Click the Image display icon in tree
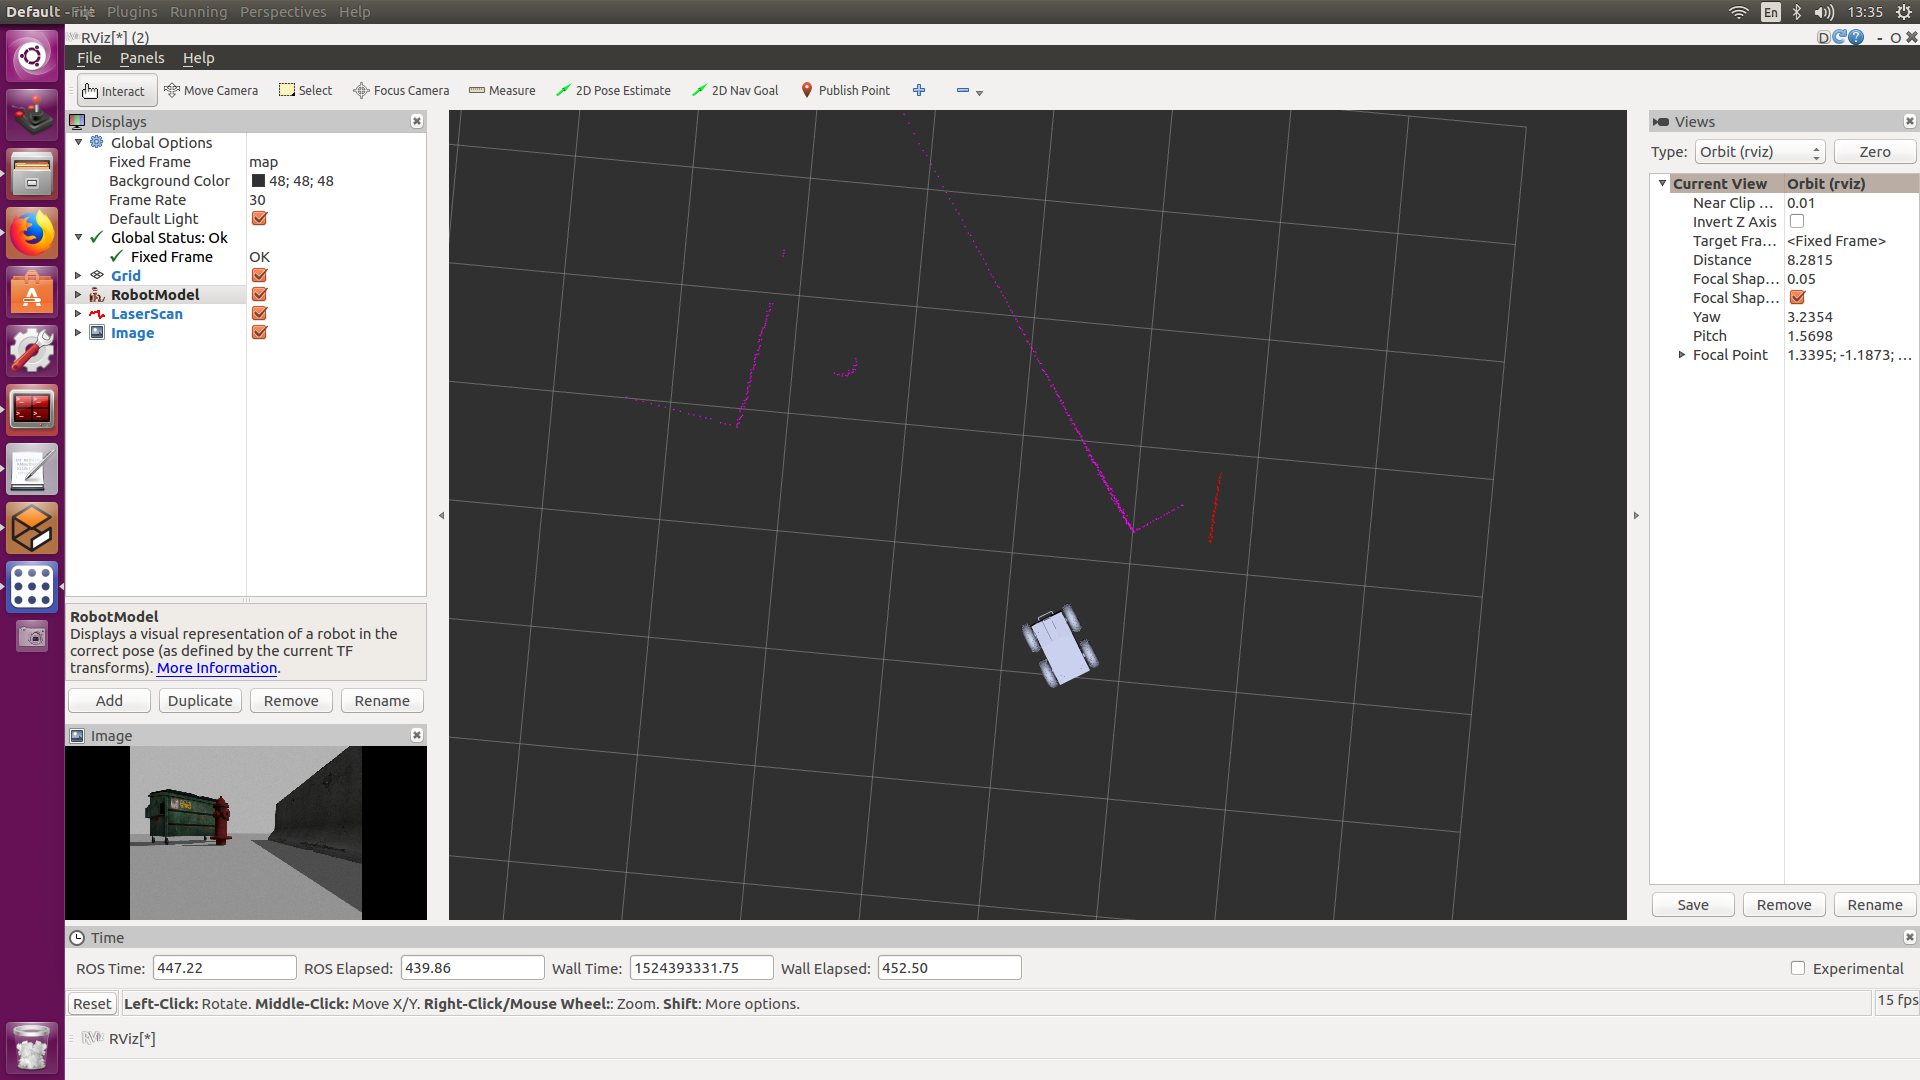This screenshot has width=1920, height=1080. tap(97, 332)
